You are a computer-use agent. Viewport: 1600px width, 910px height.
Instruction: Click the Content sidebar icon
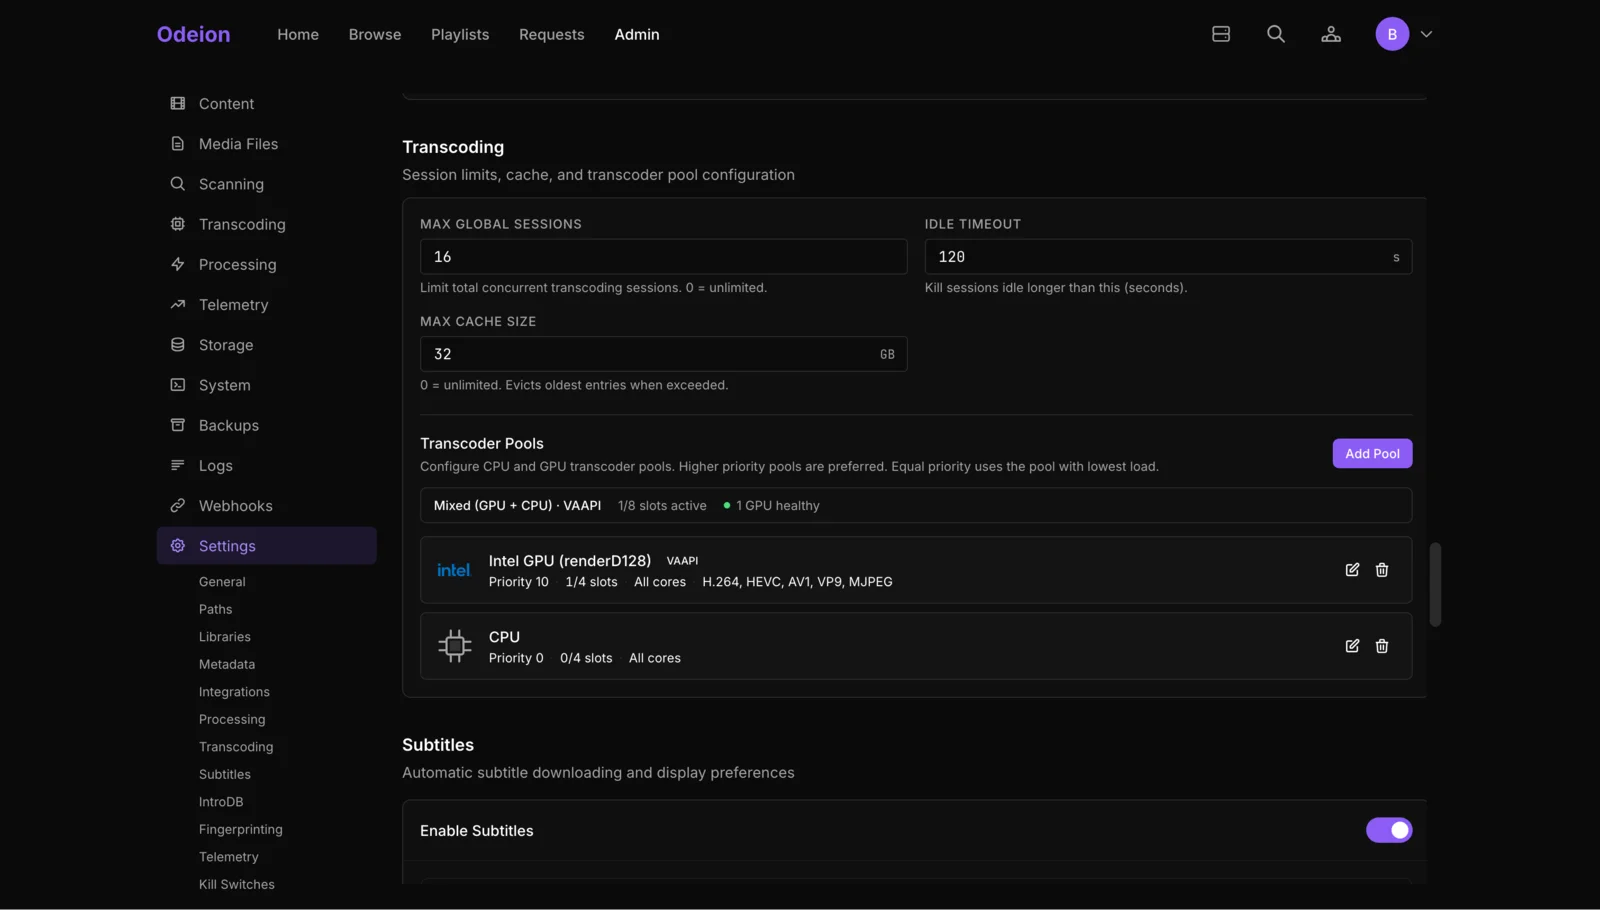tap(177, 103)
